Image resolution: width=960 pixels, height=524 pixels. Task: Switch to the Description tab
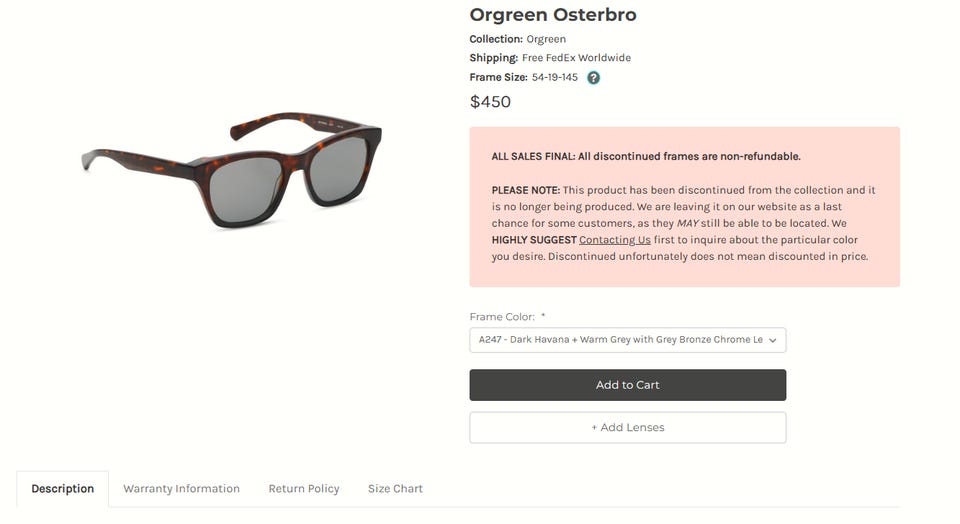(x=62, y=489)
